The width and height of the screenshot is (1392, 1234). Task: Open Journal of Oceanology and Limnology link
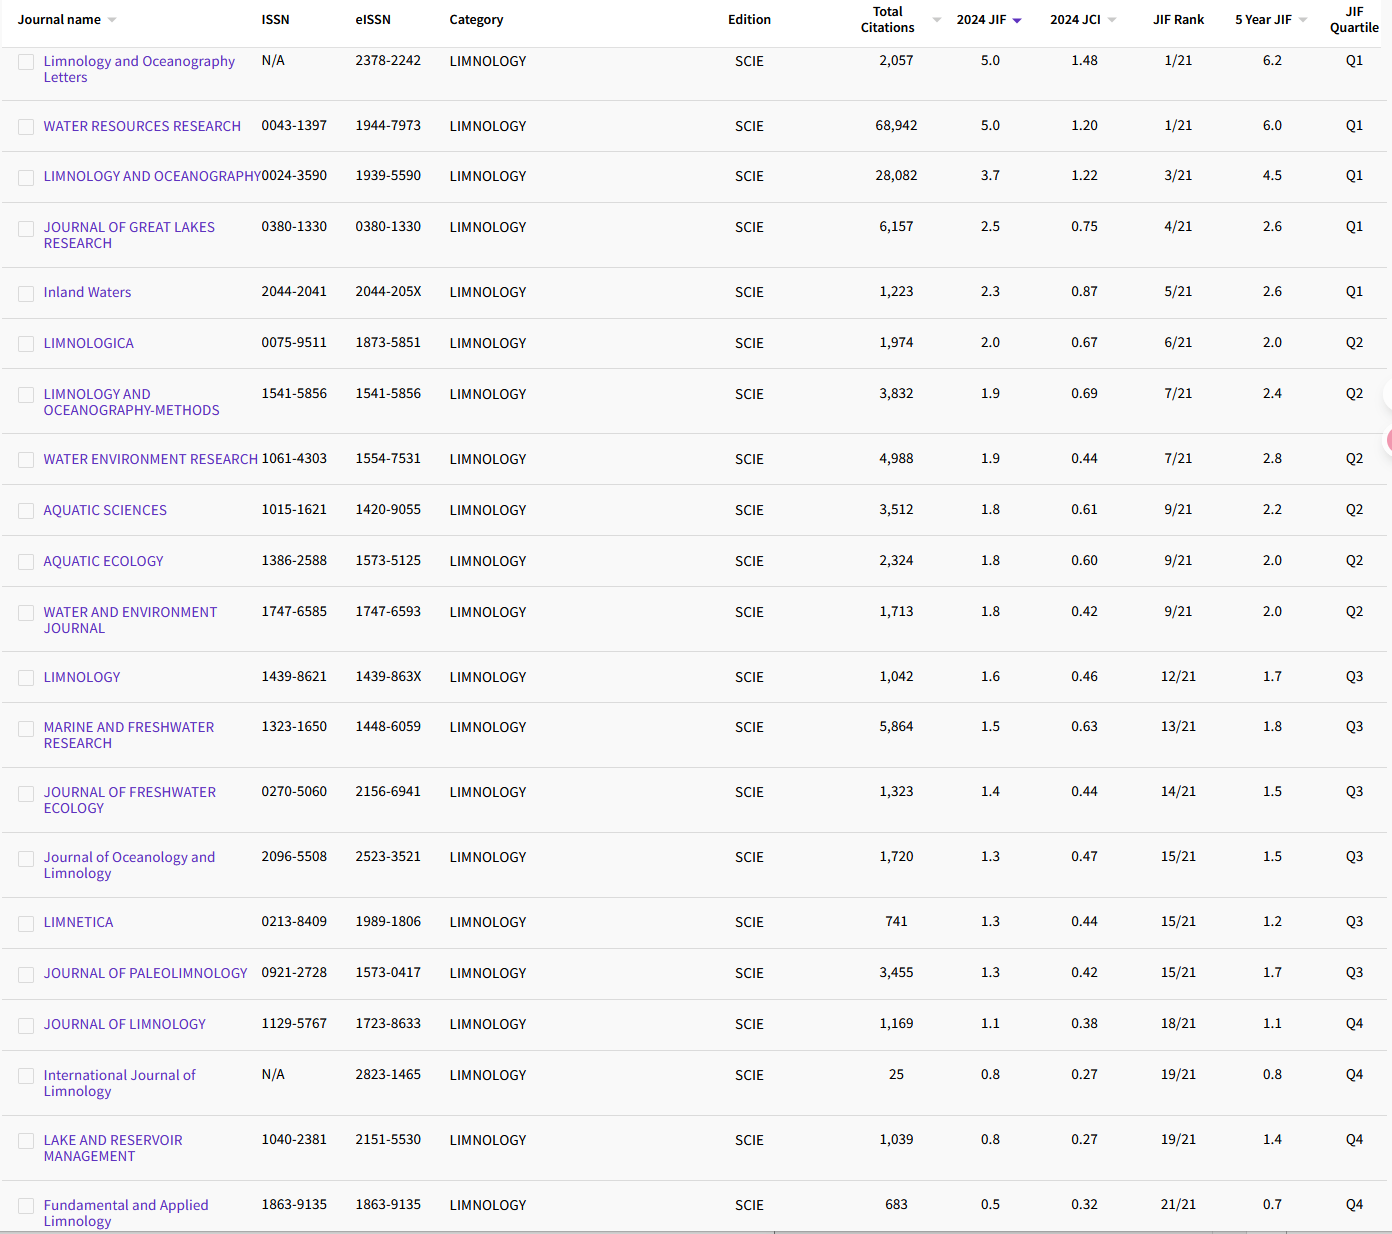click(x=129, y=865)
